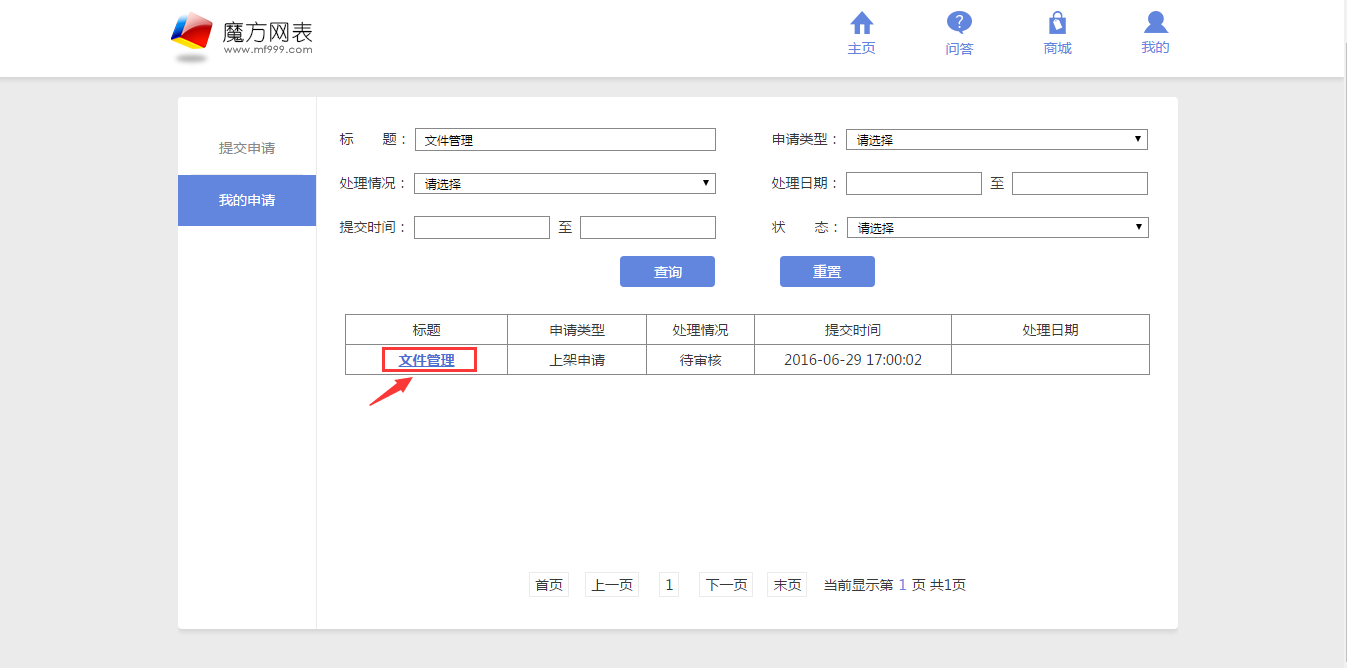Screen dimensions: 1347x668
Task: Click the 处理日期 start date field
Action: 914,184
